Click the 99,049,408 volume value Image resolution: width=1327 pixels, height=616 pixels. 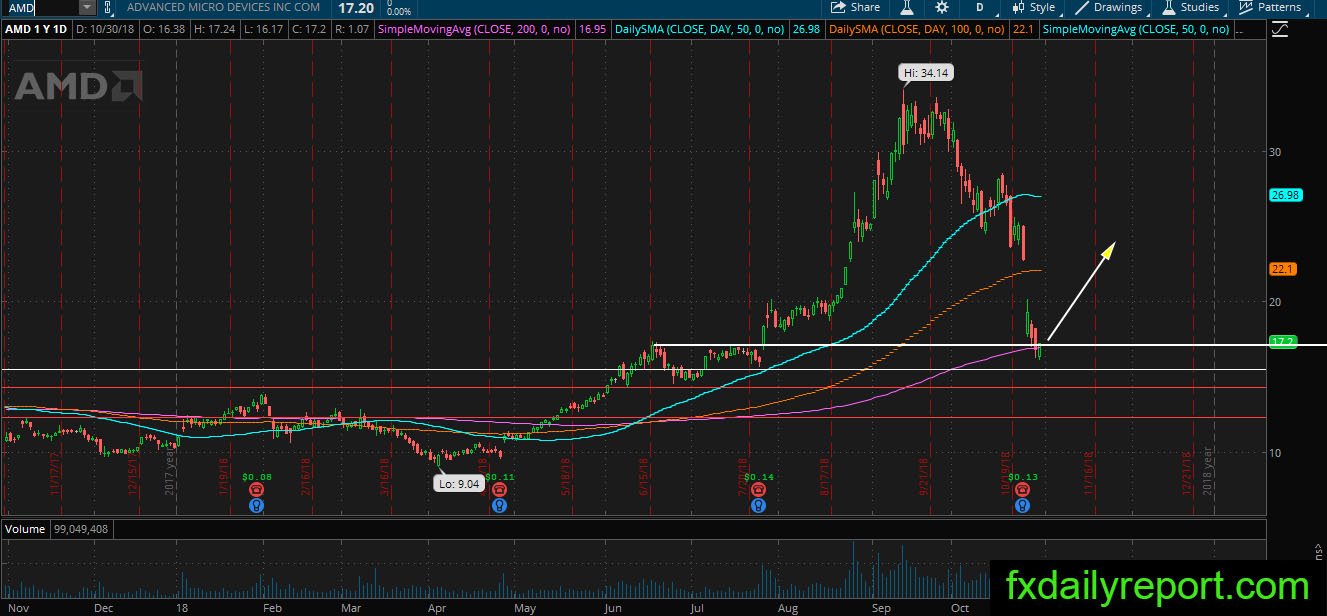[x=82, y=528]
